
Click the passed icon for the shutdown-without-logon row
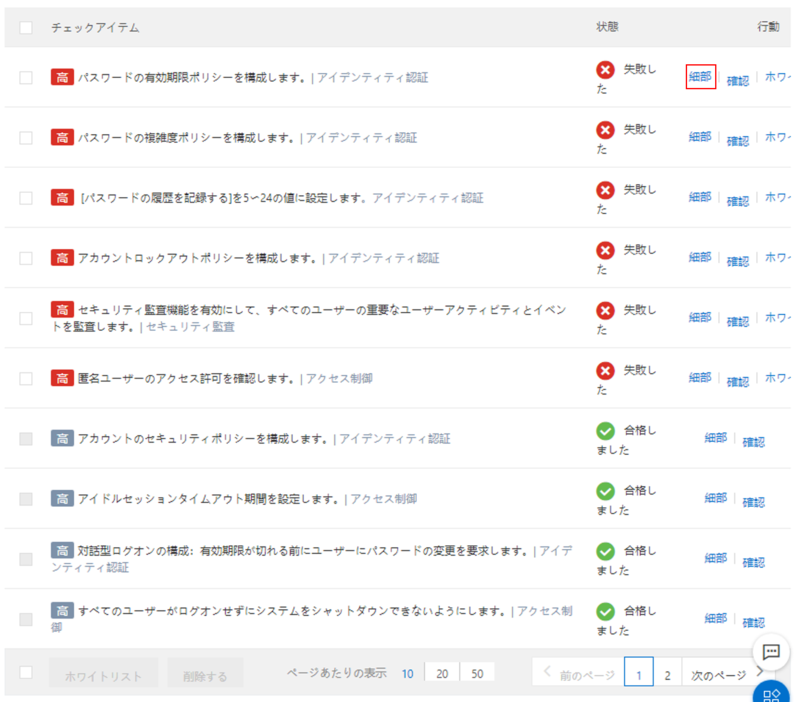click(605, 611)
